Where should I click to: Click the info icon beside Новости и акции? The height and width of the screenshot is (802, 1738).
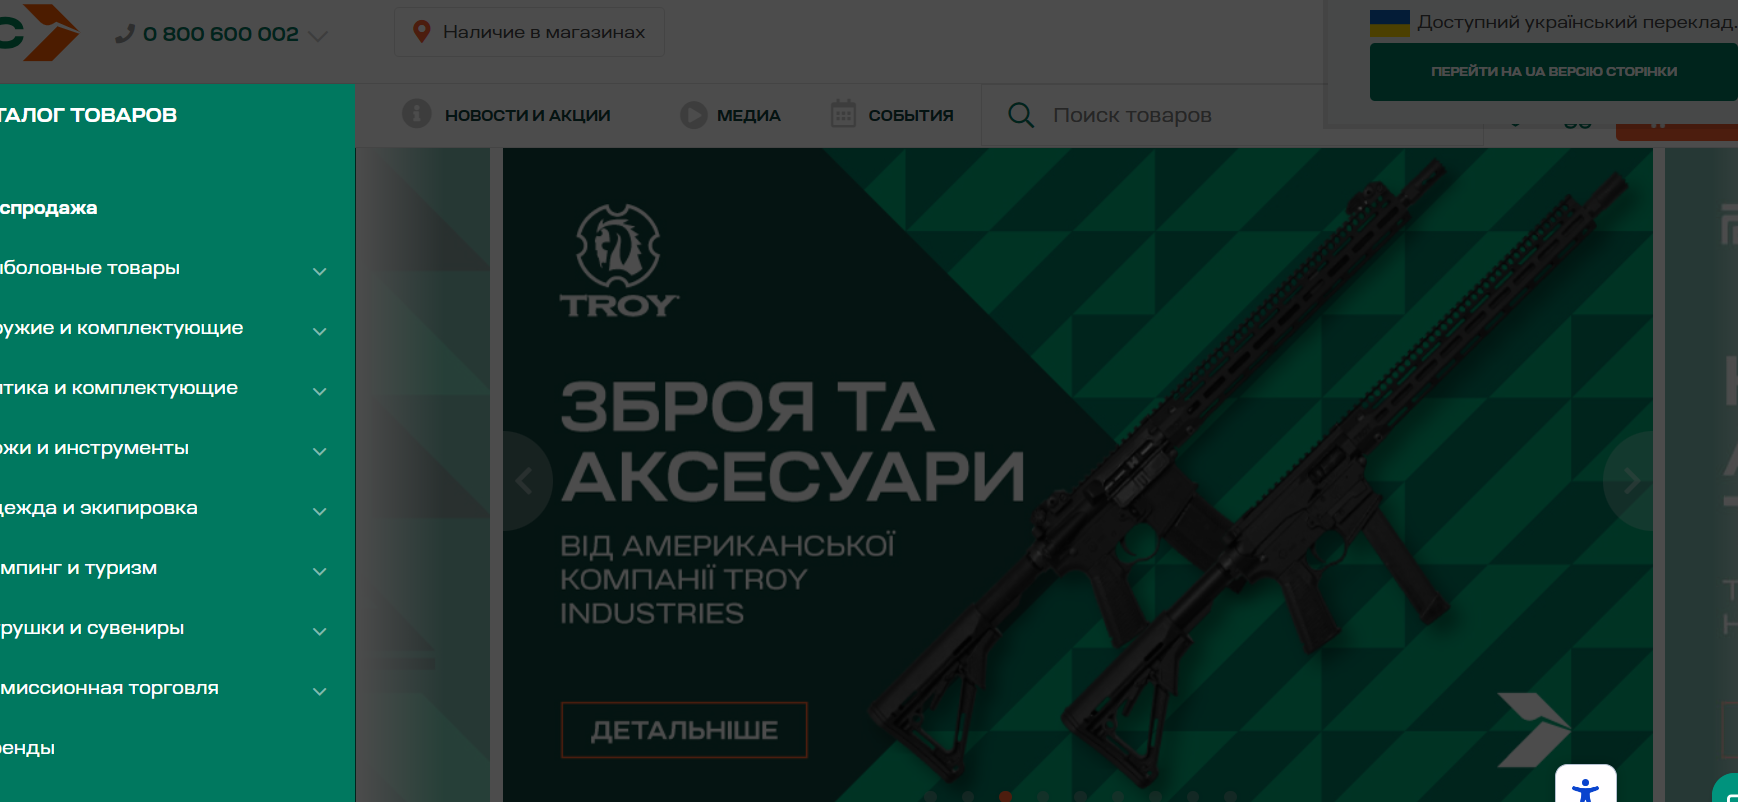coord(416,114)
